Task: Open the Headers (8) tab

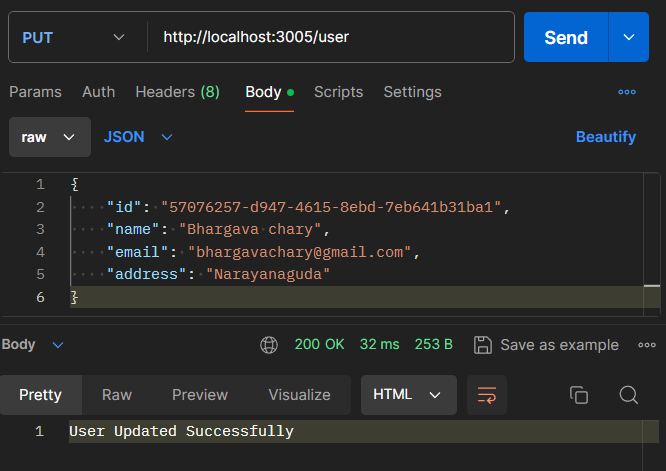Action: [x=178, y=92]
